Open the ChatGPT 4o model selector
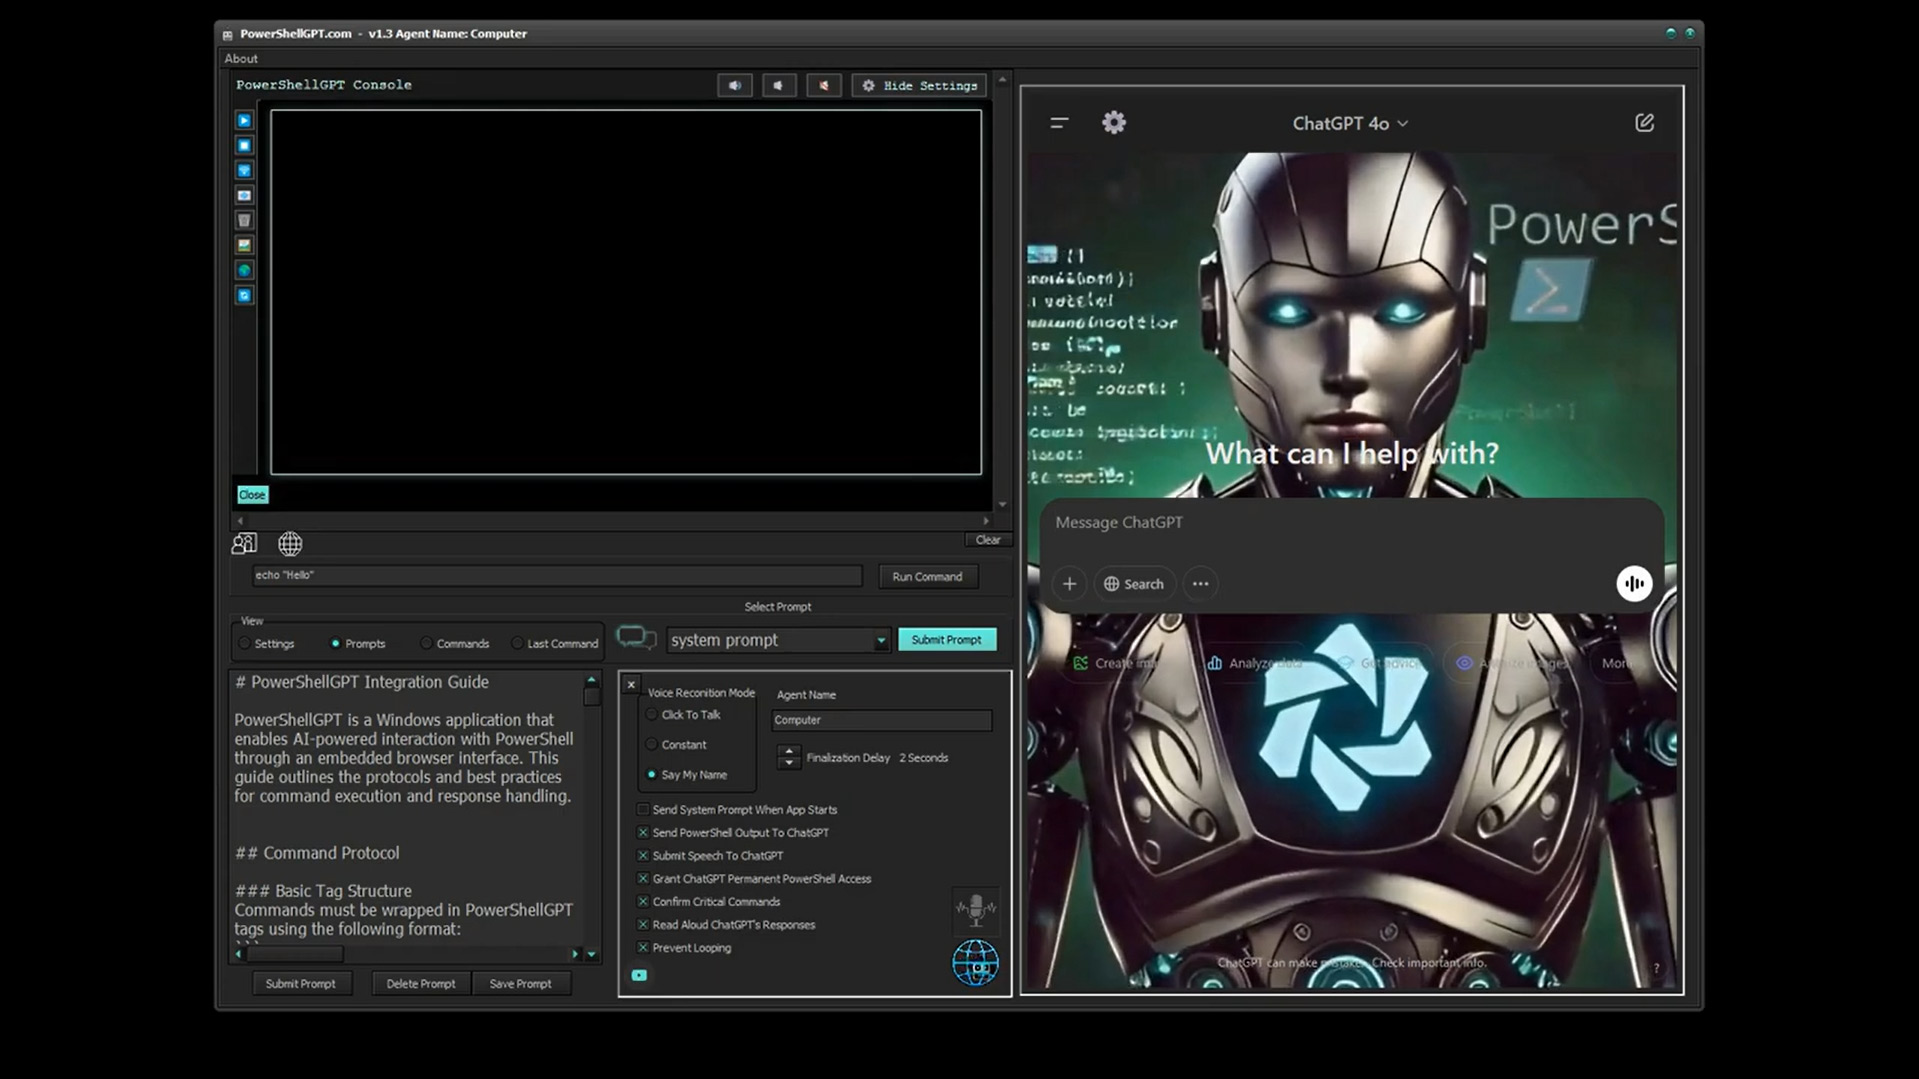 click(1350, 123)
